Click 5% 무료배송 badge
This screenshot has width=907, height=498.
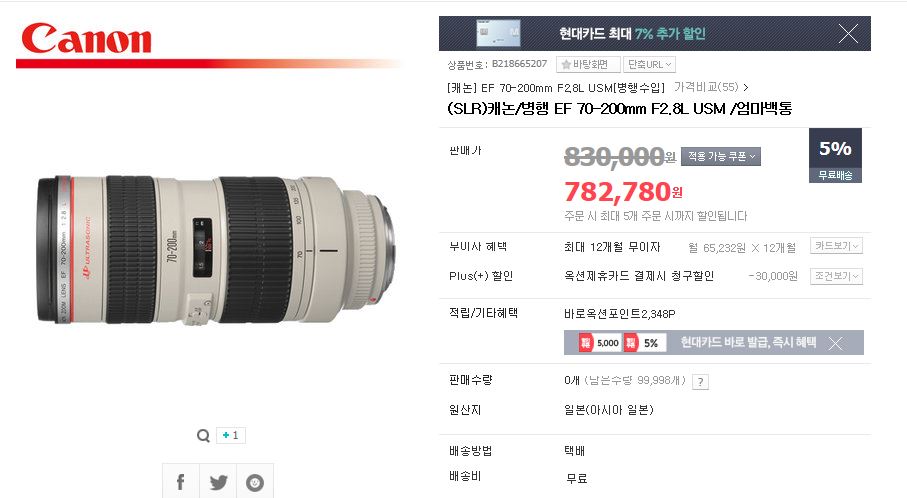(835, 156)
